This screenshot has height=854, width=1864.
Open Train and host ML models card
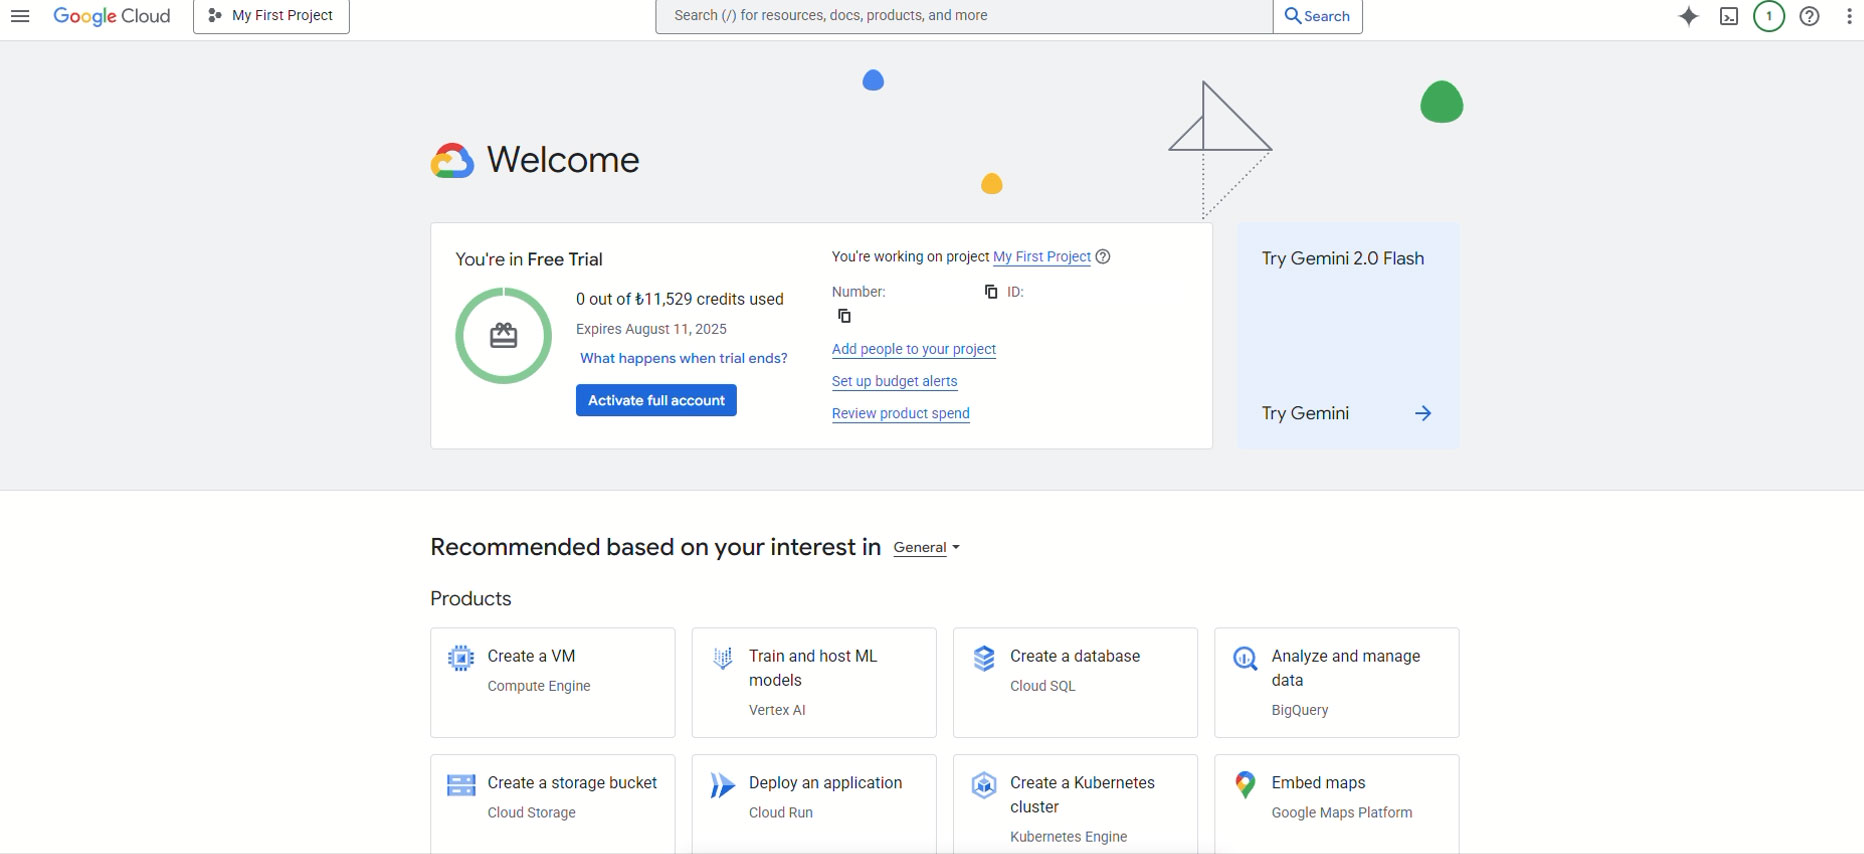pos(814,683)
